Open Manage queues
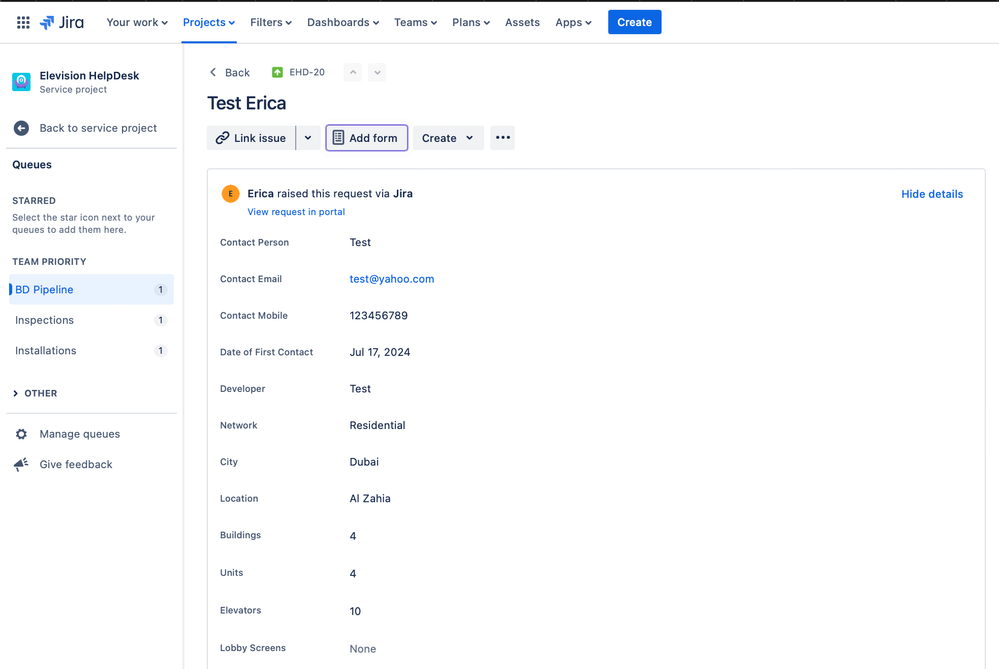 tap(80, 434)
